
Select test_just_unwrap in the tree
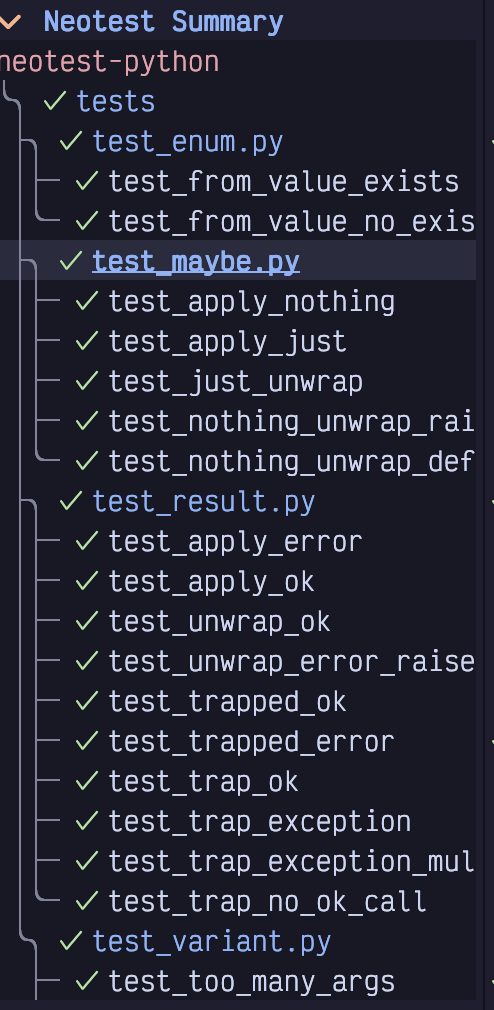[x=235, y=382]
